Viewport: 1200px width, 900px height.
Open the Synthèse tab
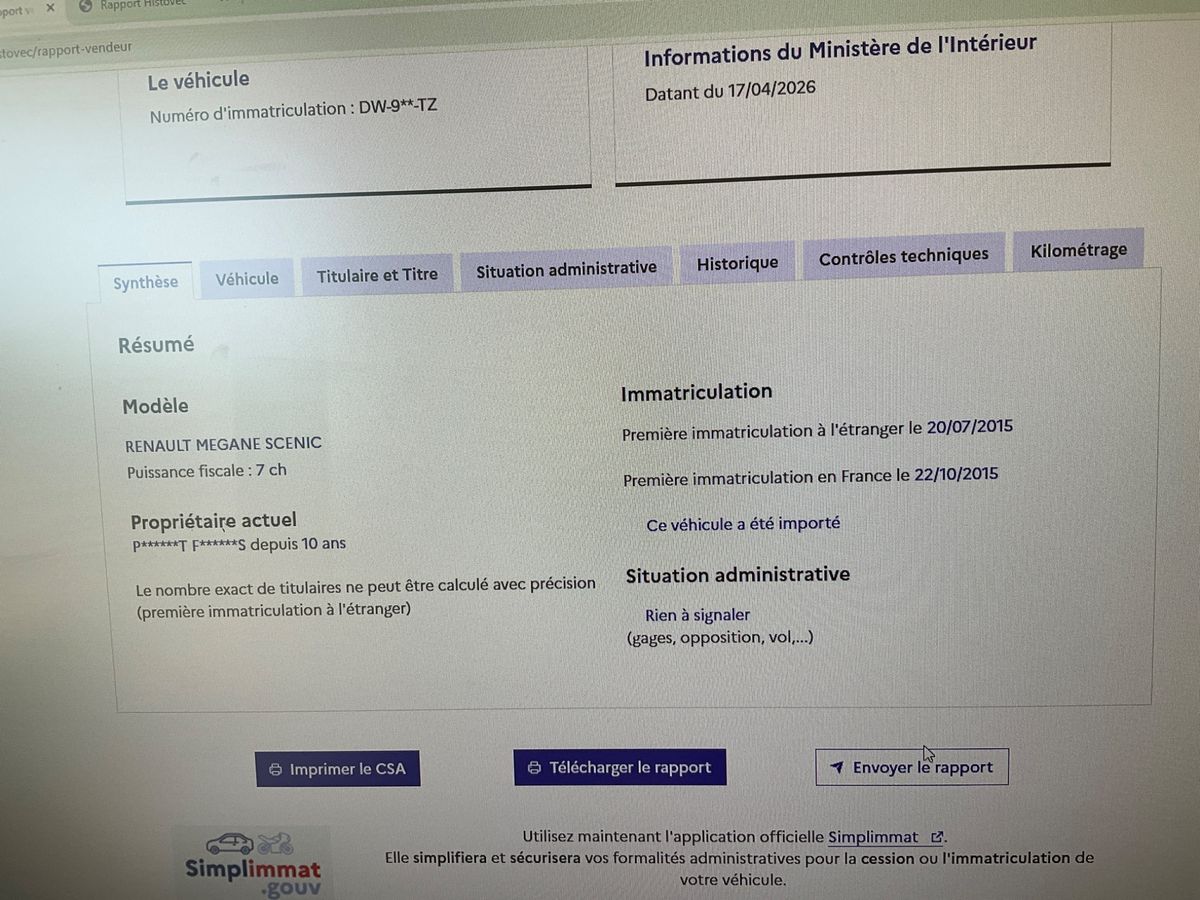pos(146,283)
